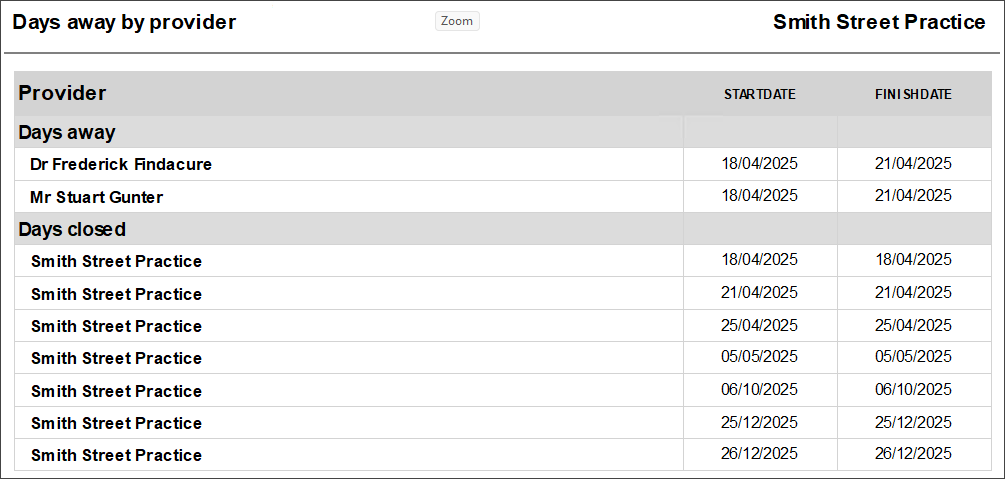The height and width of the screenshot is (479, 1005).
Task: Select Smith Street Practice row closed 25/12/2025
Action: click(x=502, y=423)
